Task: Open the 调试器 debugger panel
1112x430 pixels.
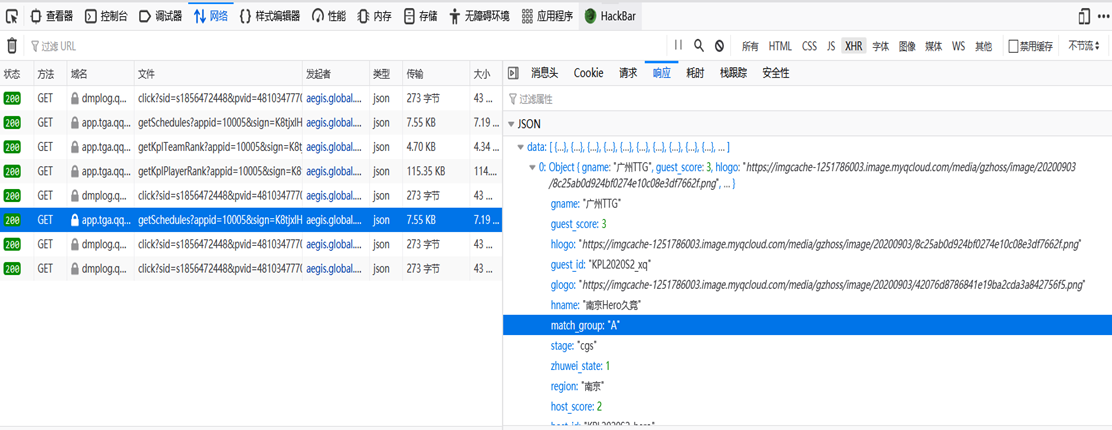Action: tap(160, 16)
